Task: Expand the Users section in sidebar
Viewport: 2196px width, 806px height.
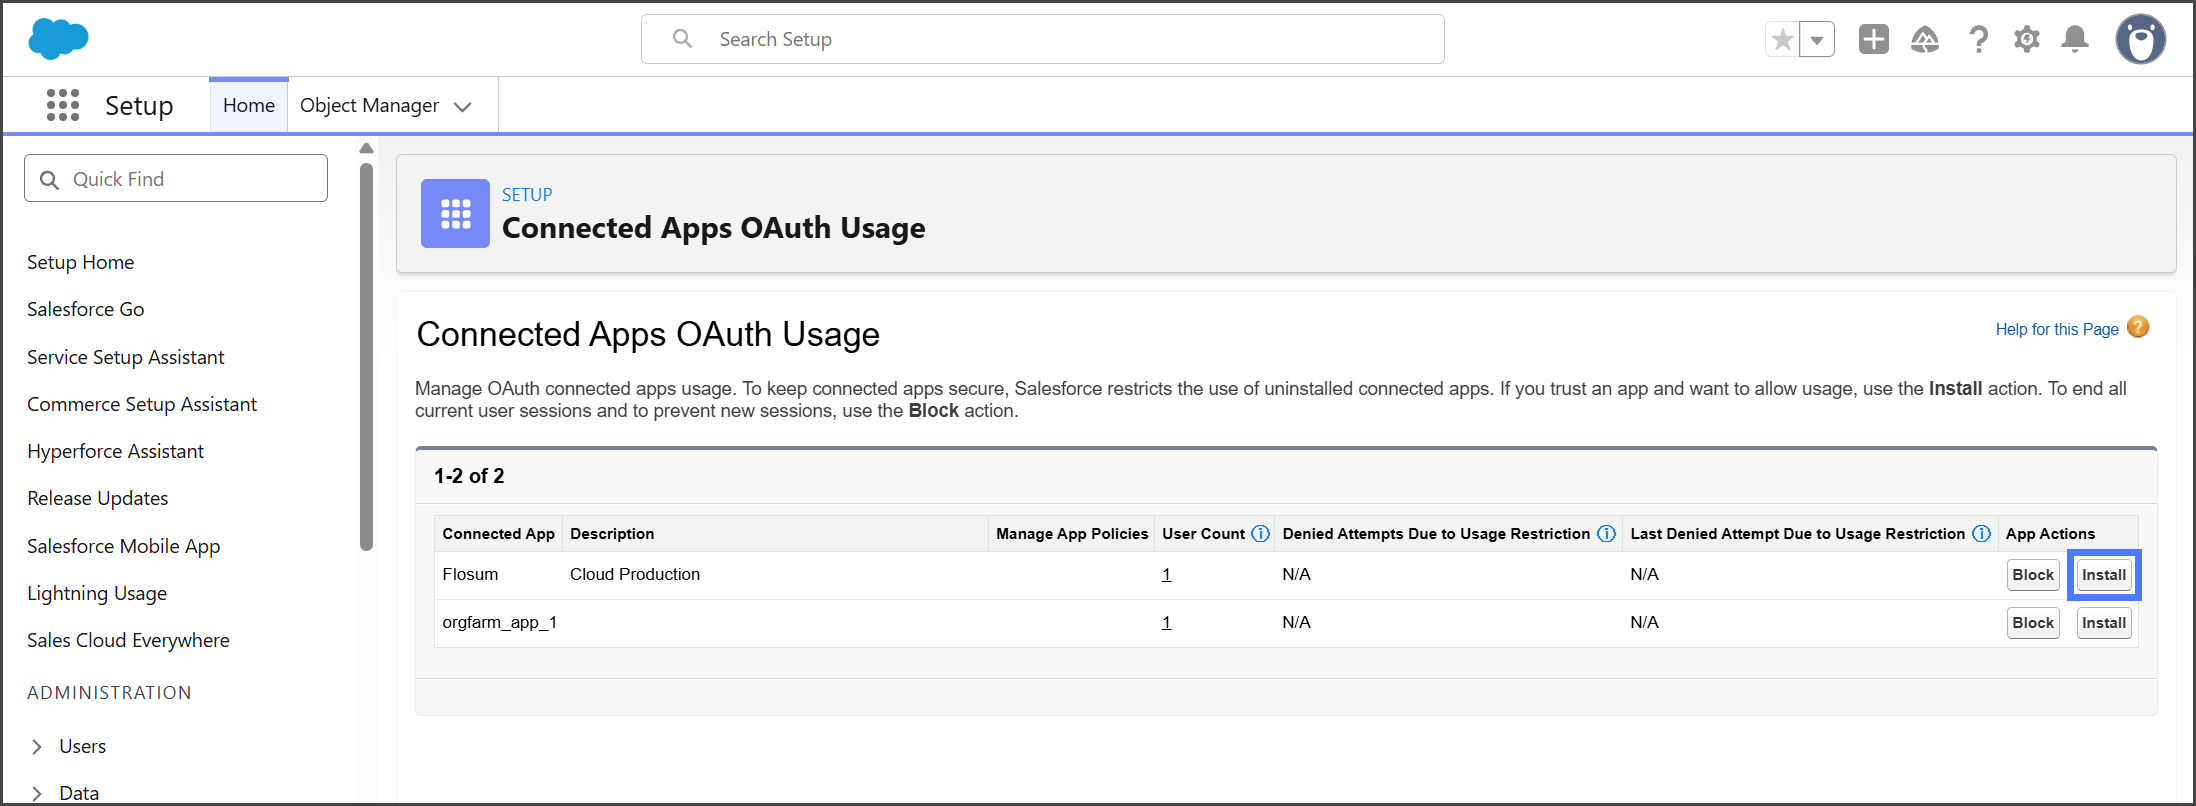Action: coord(37,747)
